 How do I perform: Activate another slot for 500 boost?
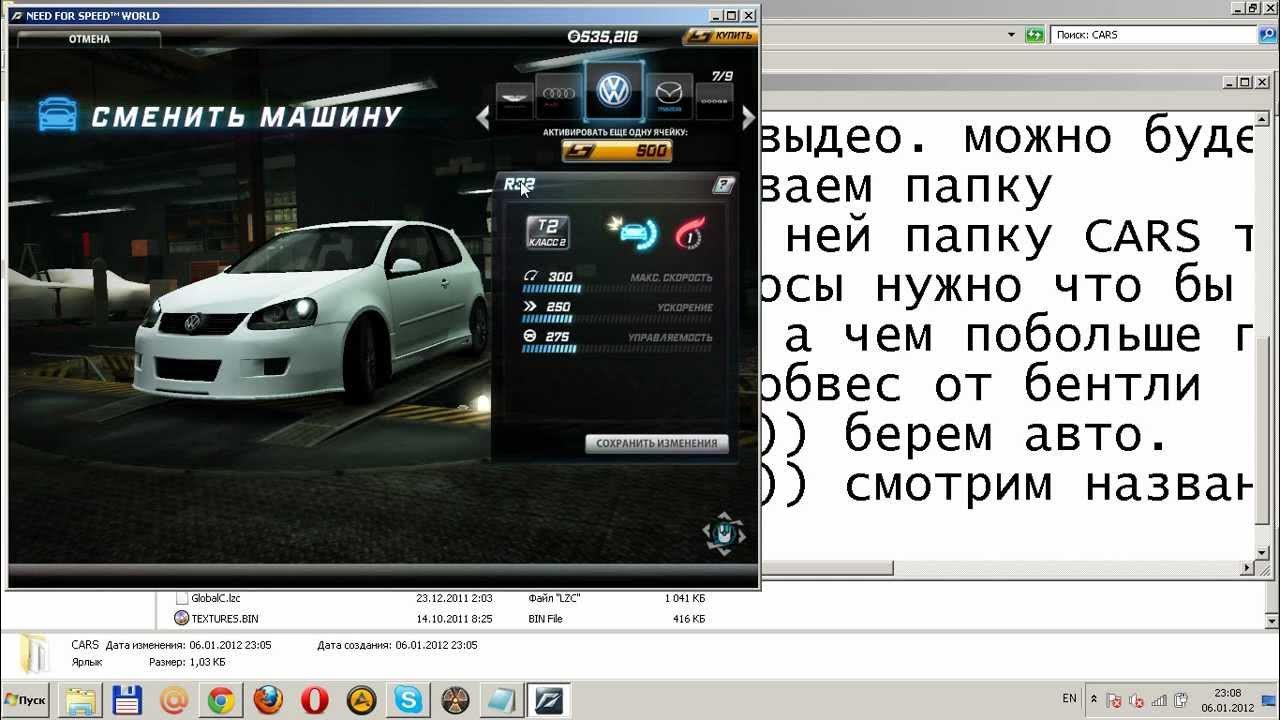pos(616,151)
